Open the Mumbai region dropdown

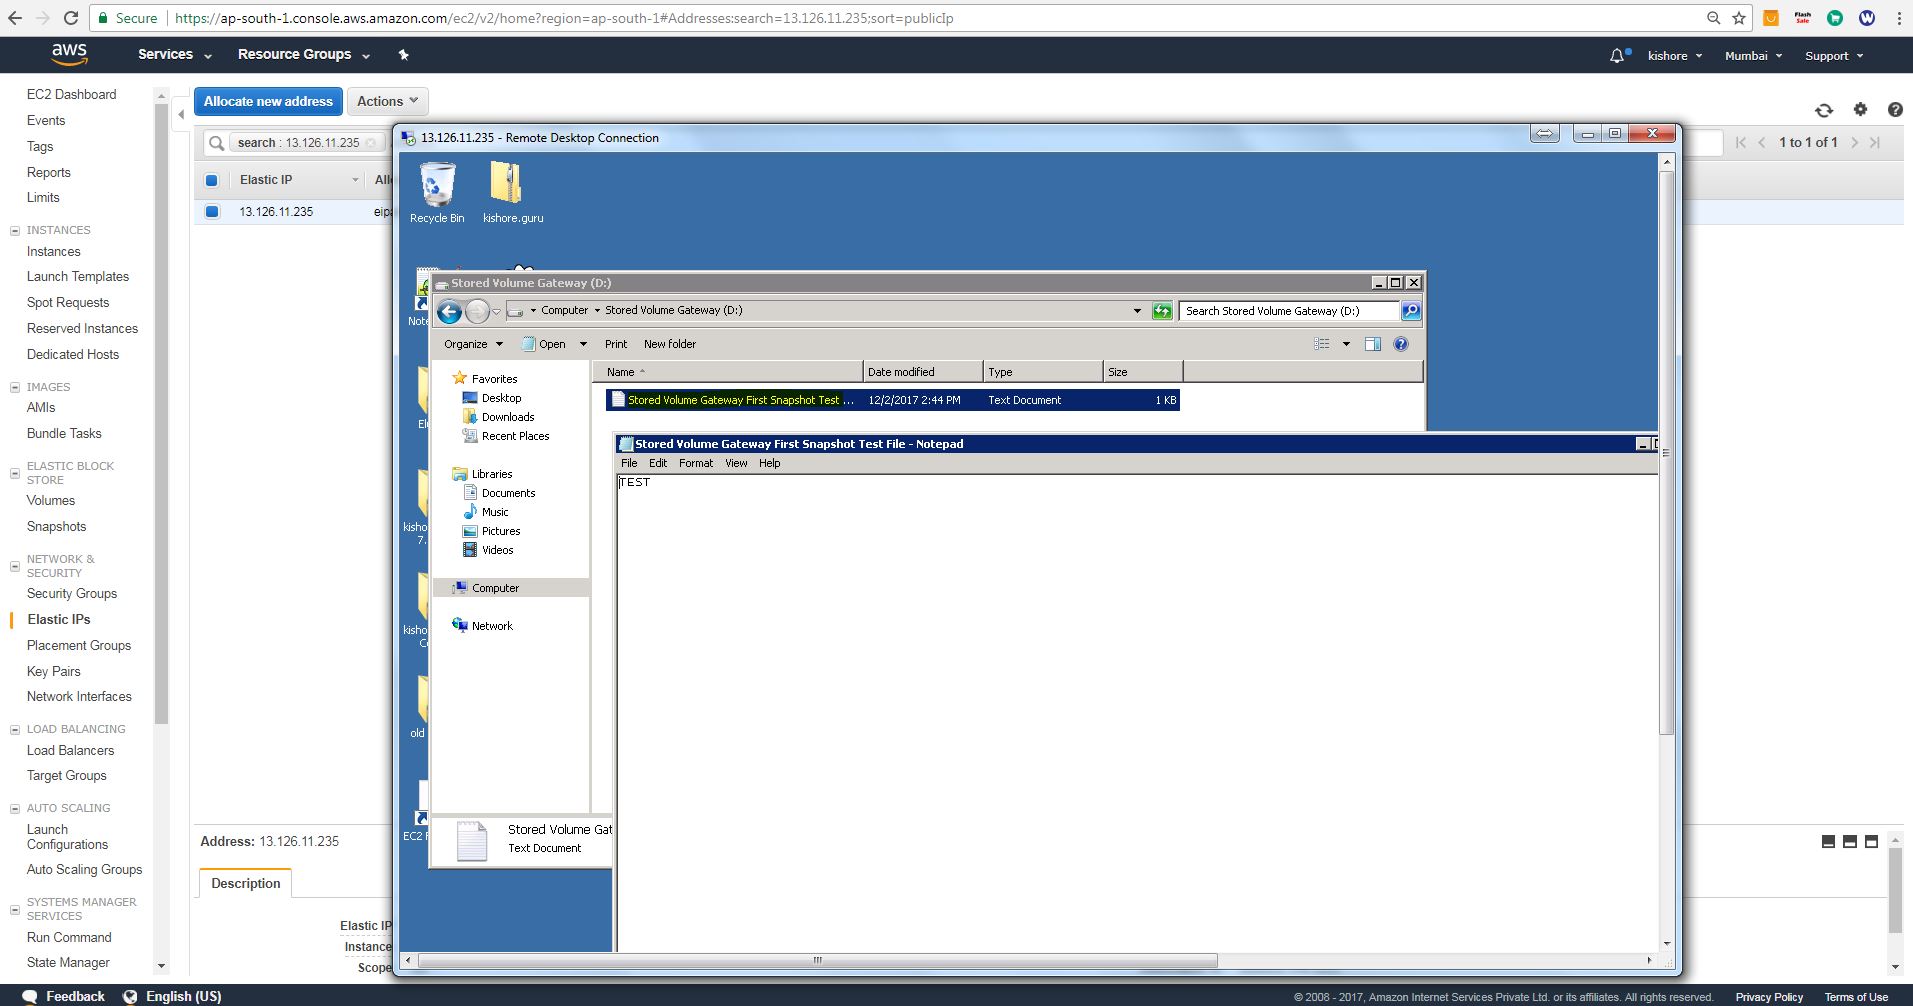click(x=1752, y=56)
